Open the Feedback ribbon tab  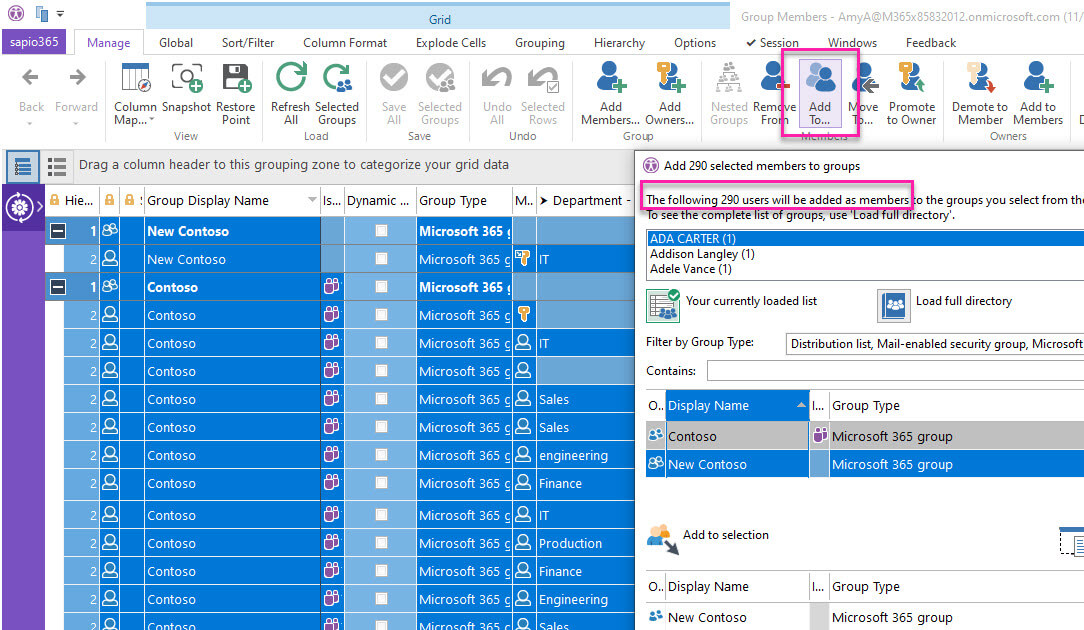pos(931,43)
